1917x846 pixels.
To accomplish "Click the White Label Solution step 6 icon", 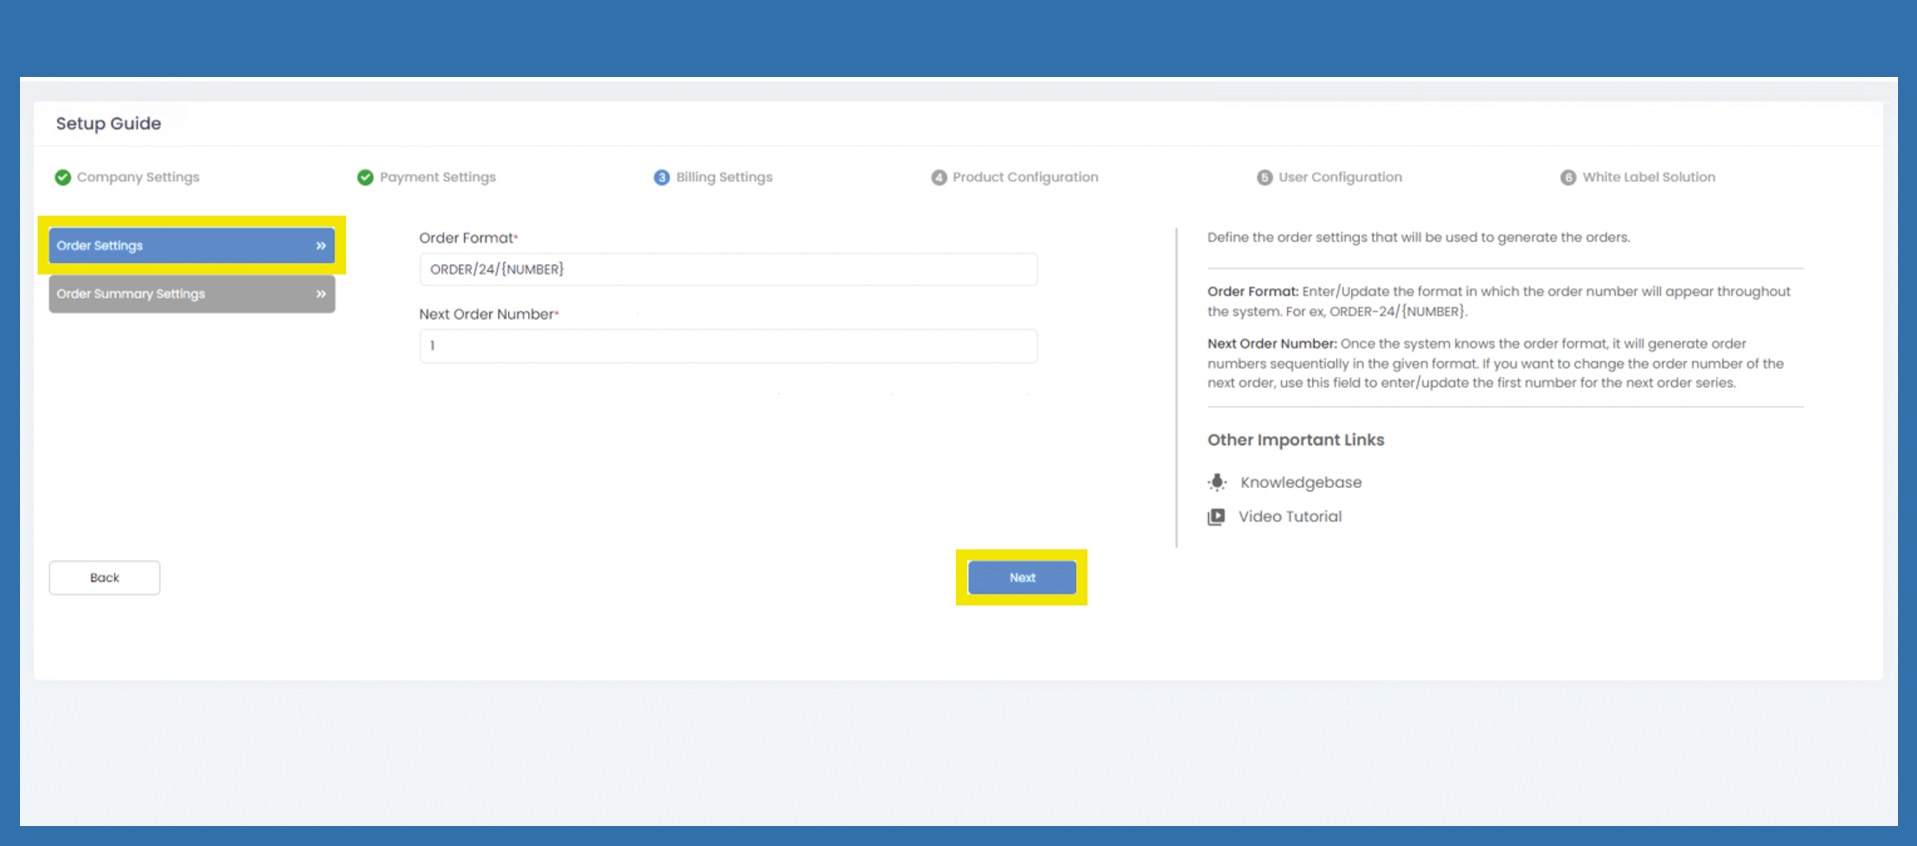I will pos(1568,177).
